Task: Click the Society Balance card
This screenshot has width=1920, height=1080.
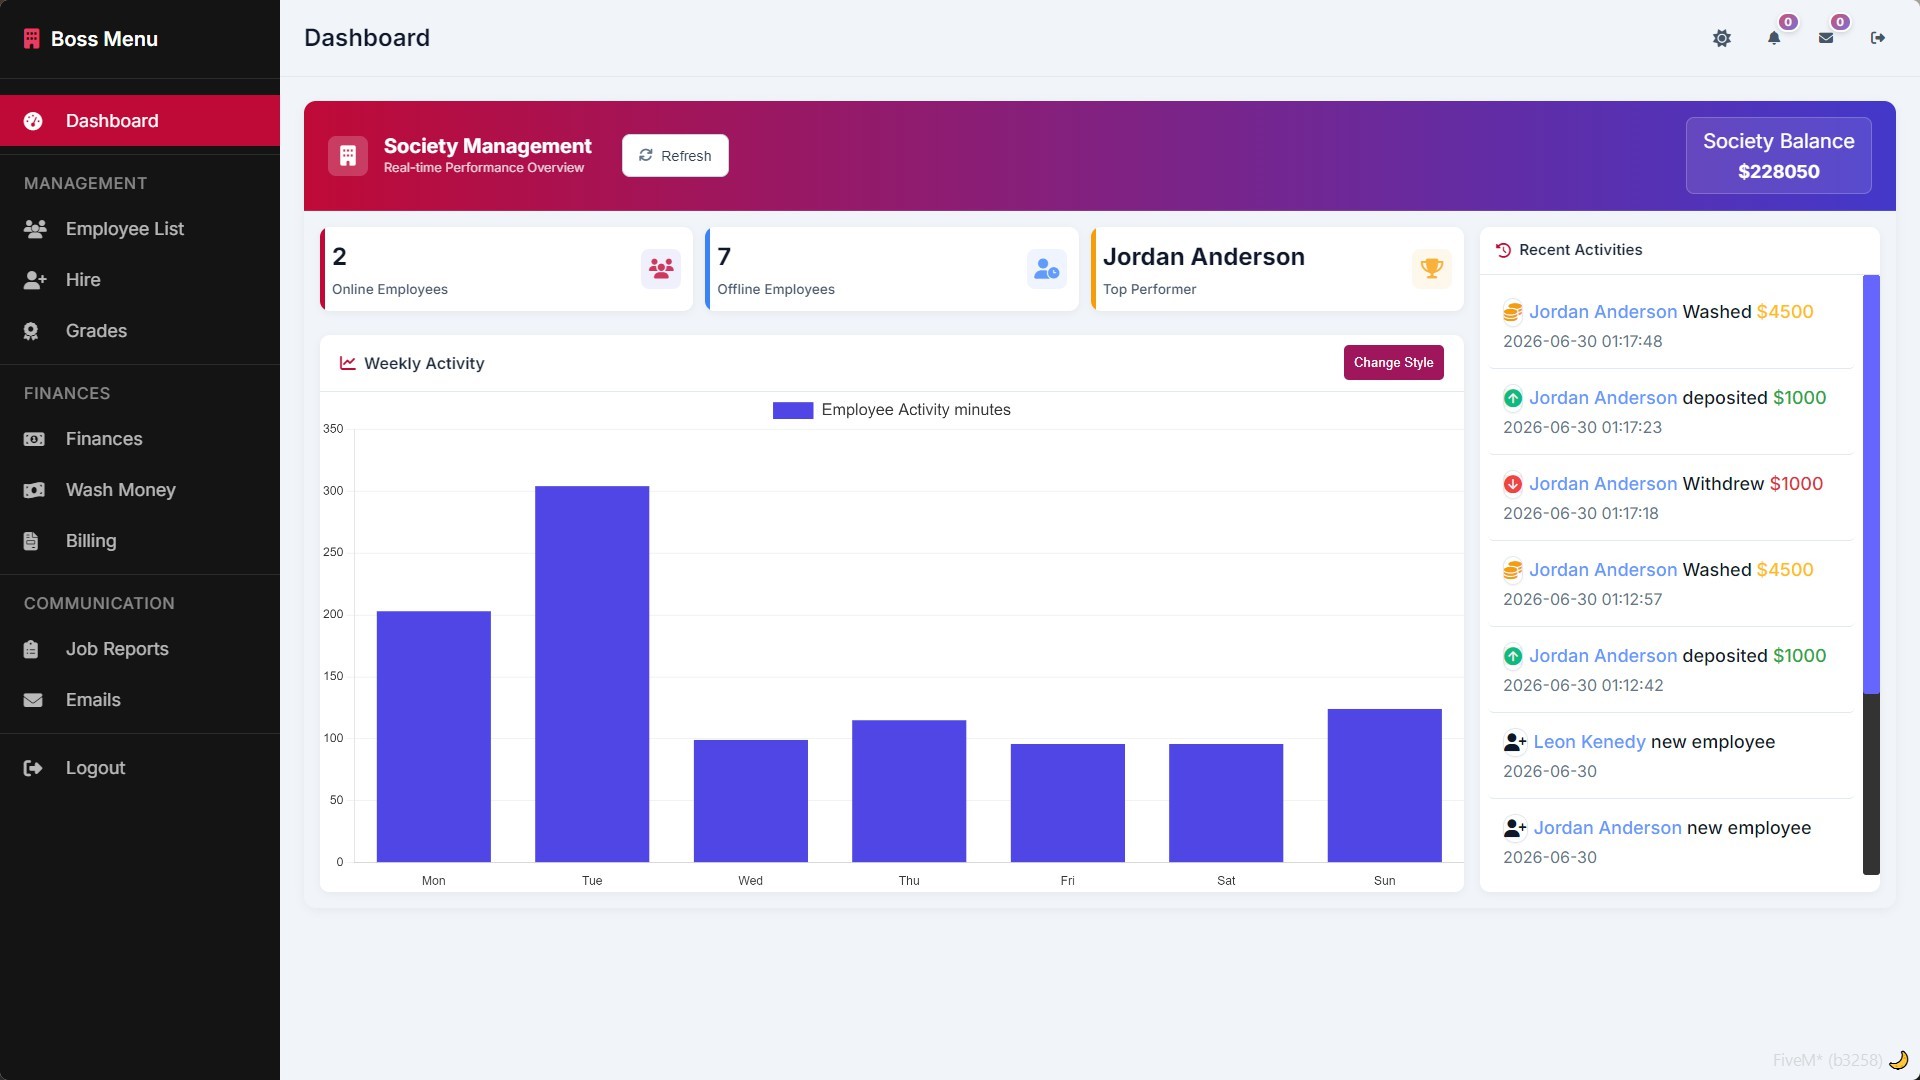Action: [1779, 156]
